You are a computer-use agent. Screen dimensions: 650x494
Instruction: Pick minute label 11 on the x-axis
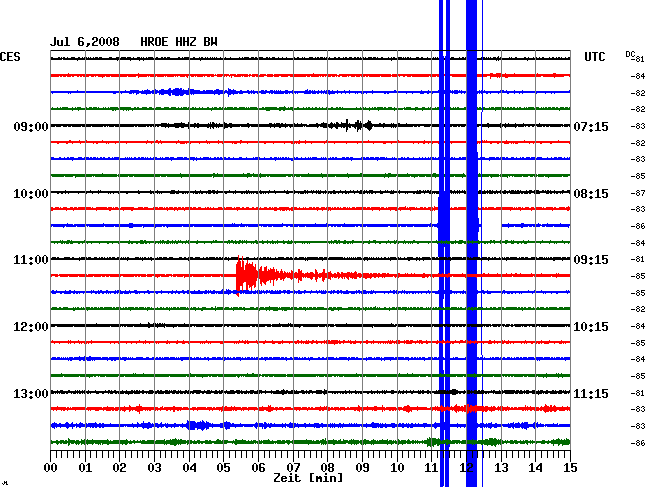[x=431, y=468]
